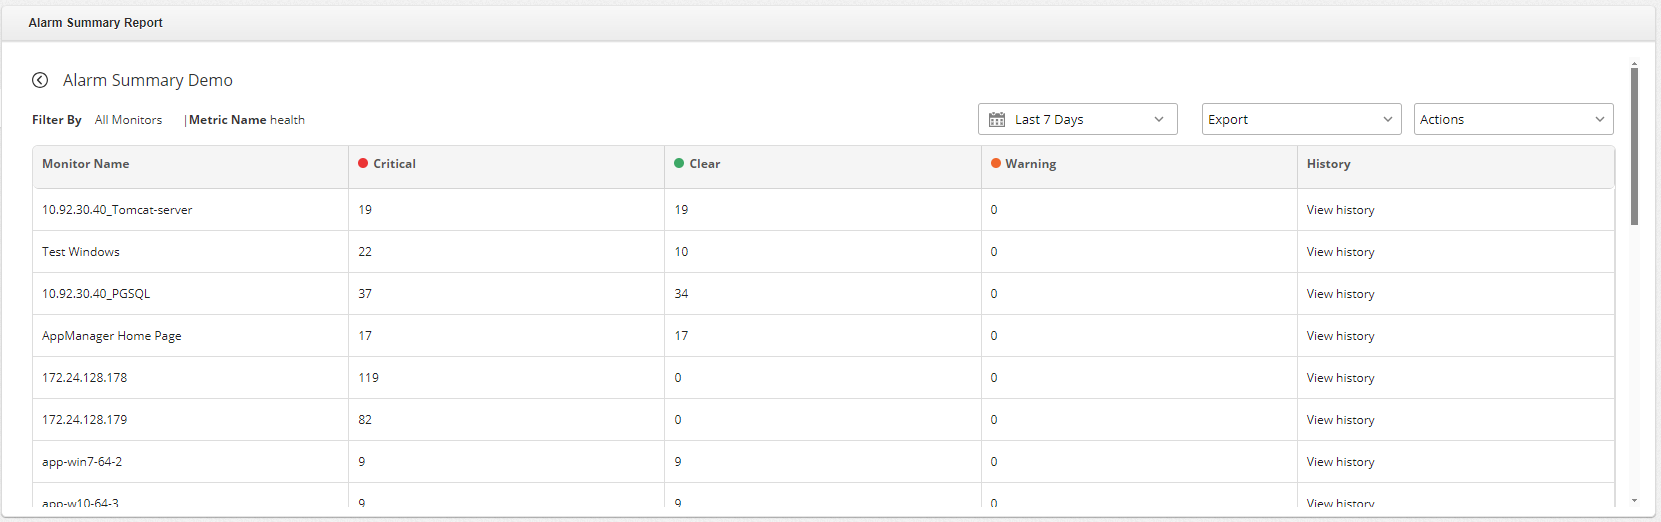Click the green Clear status dot

click(679, 163)
